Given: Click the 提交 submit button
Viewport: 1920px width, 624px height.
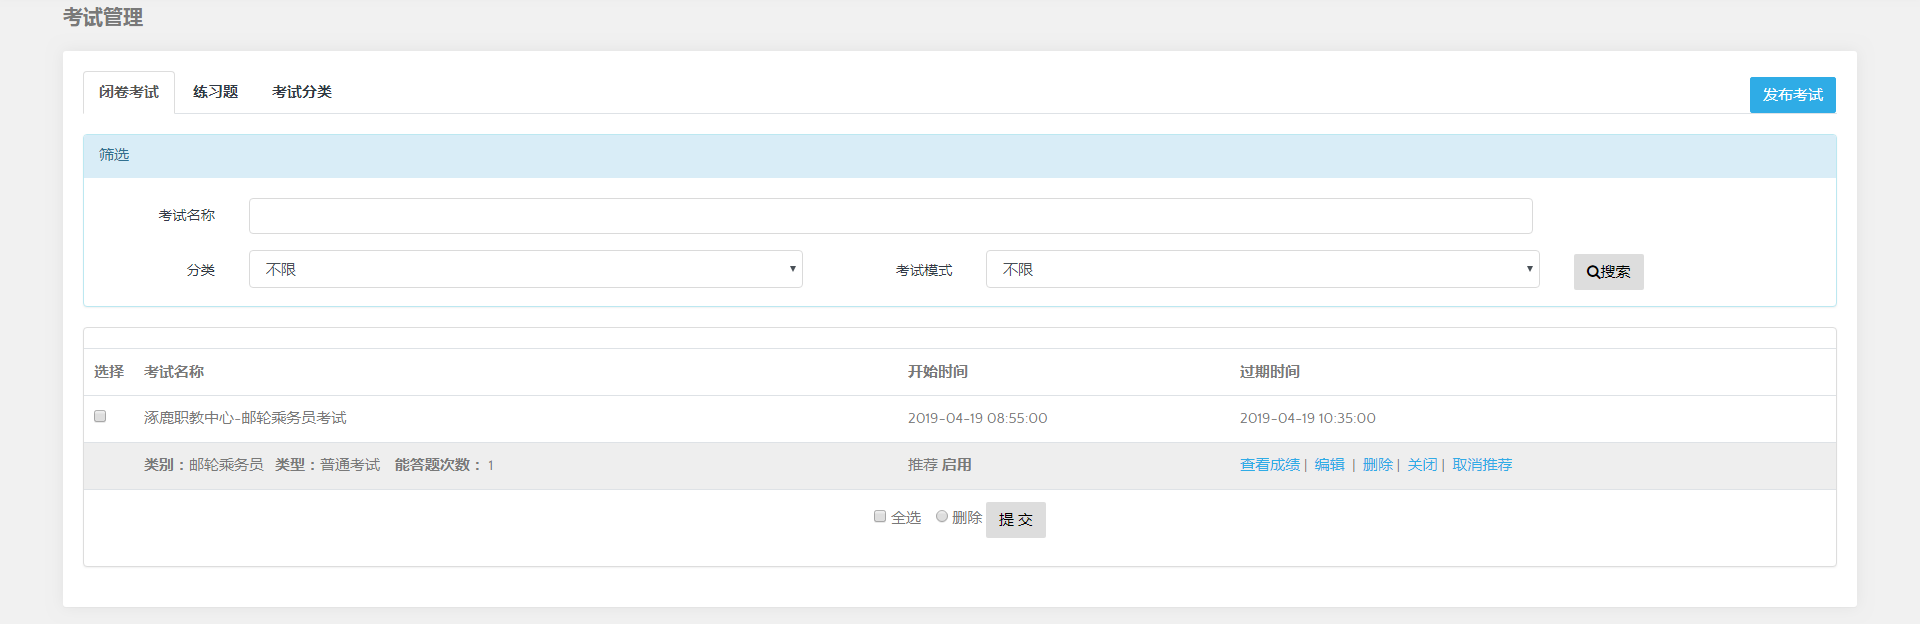Looking at the screenshot, I should (x=1015, y=520).
